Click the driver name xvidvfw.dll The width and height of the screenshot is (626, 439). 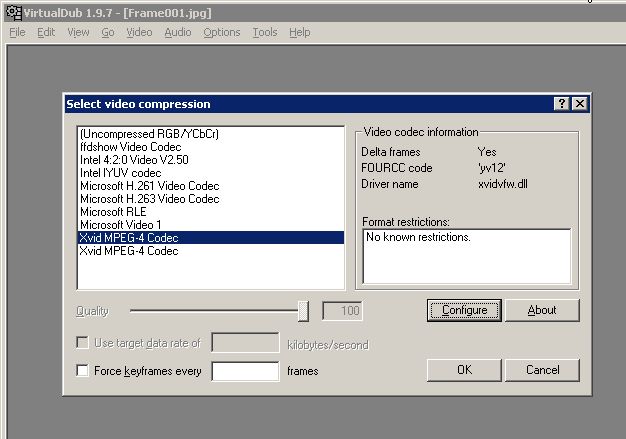point(503,184)
